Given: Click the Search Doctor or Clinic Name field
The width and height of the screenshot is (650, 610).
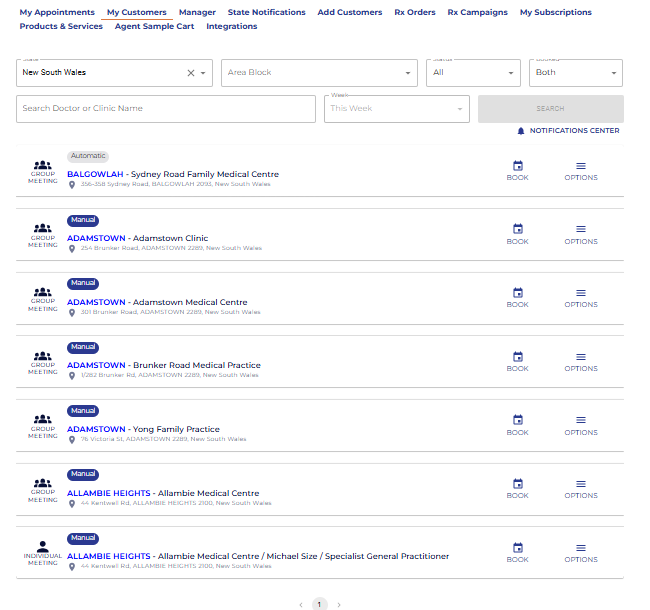Looking at the screenshot, I should point(165,108).
